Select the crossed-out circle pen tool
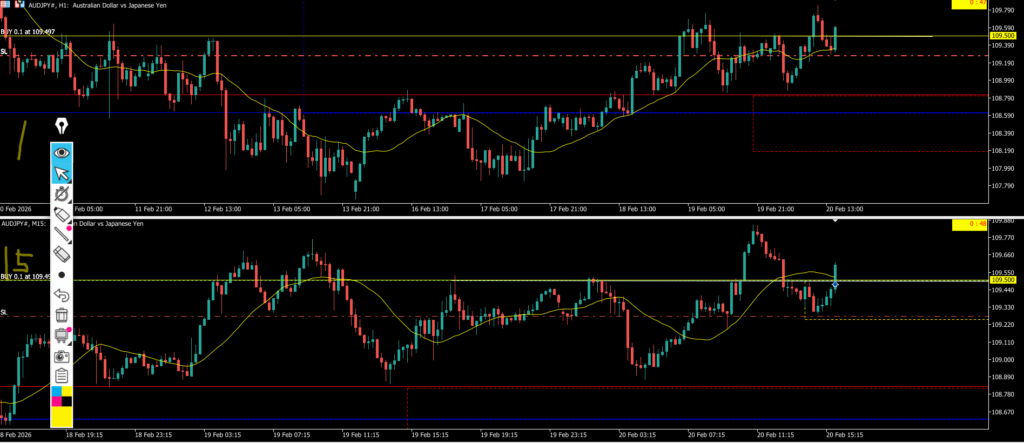 62,193
